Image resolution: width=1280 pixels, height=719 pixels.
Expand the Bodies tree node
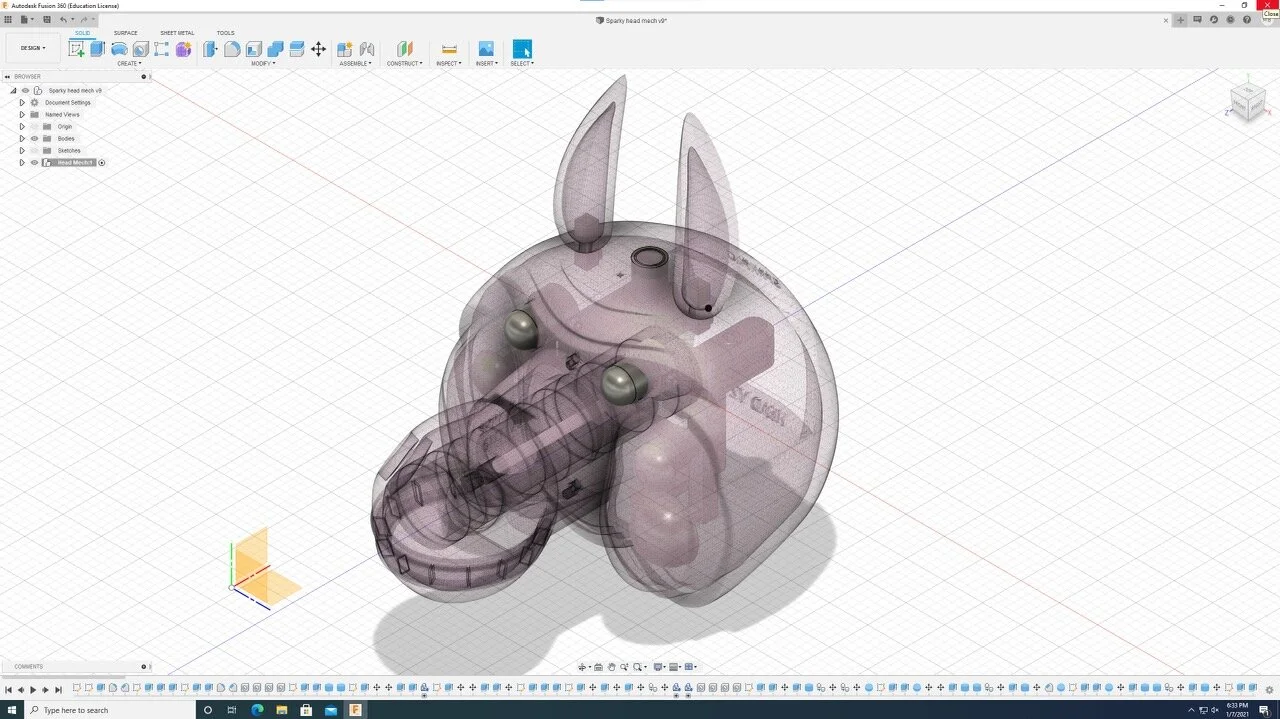click(22, 139)
